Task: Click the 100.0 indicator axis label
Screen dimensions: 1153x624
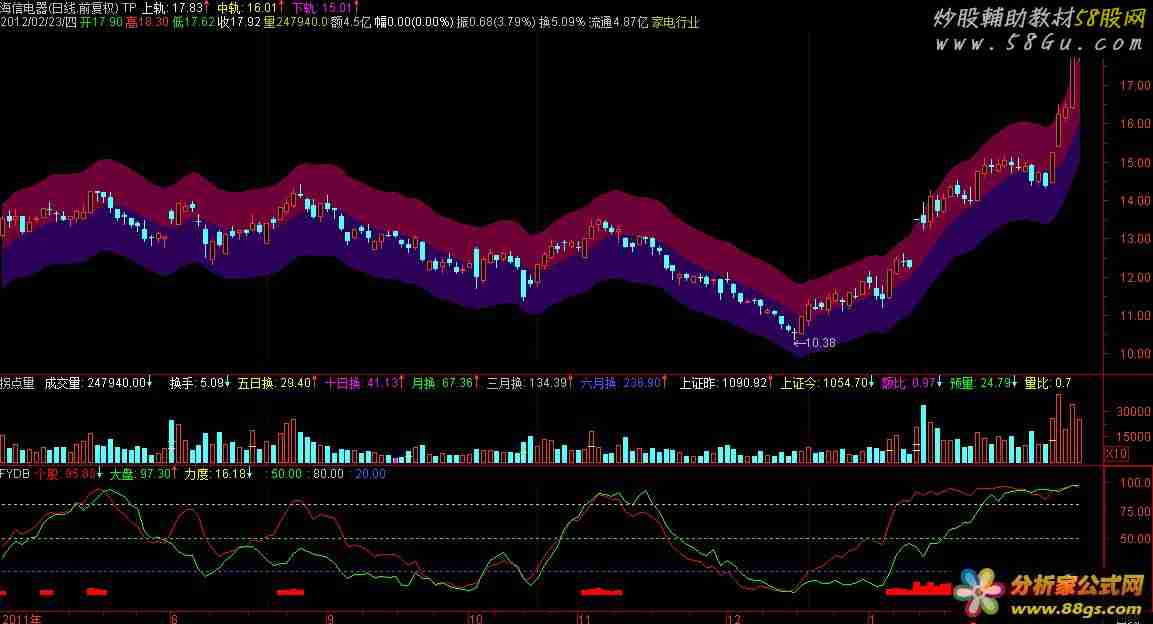Action: [1135, 483]
